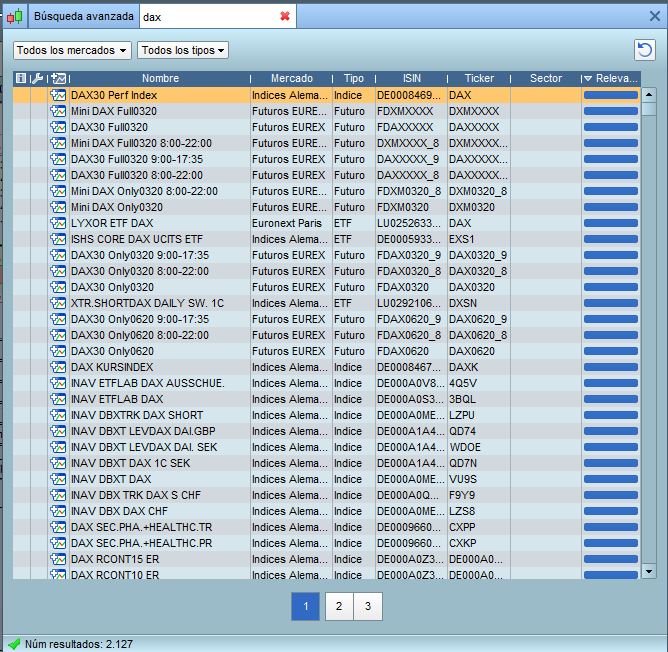Viewport: 668px width, 652px height.
Task: Select INAV DBX TRK DAX S CHF name
Action: (136, 495)
